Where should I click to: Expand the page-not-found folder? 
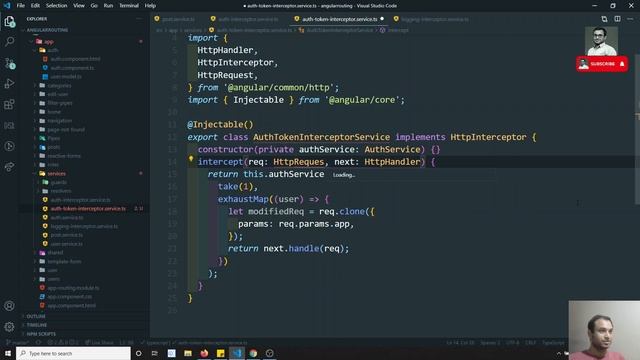(66, 130)
